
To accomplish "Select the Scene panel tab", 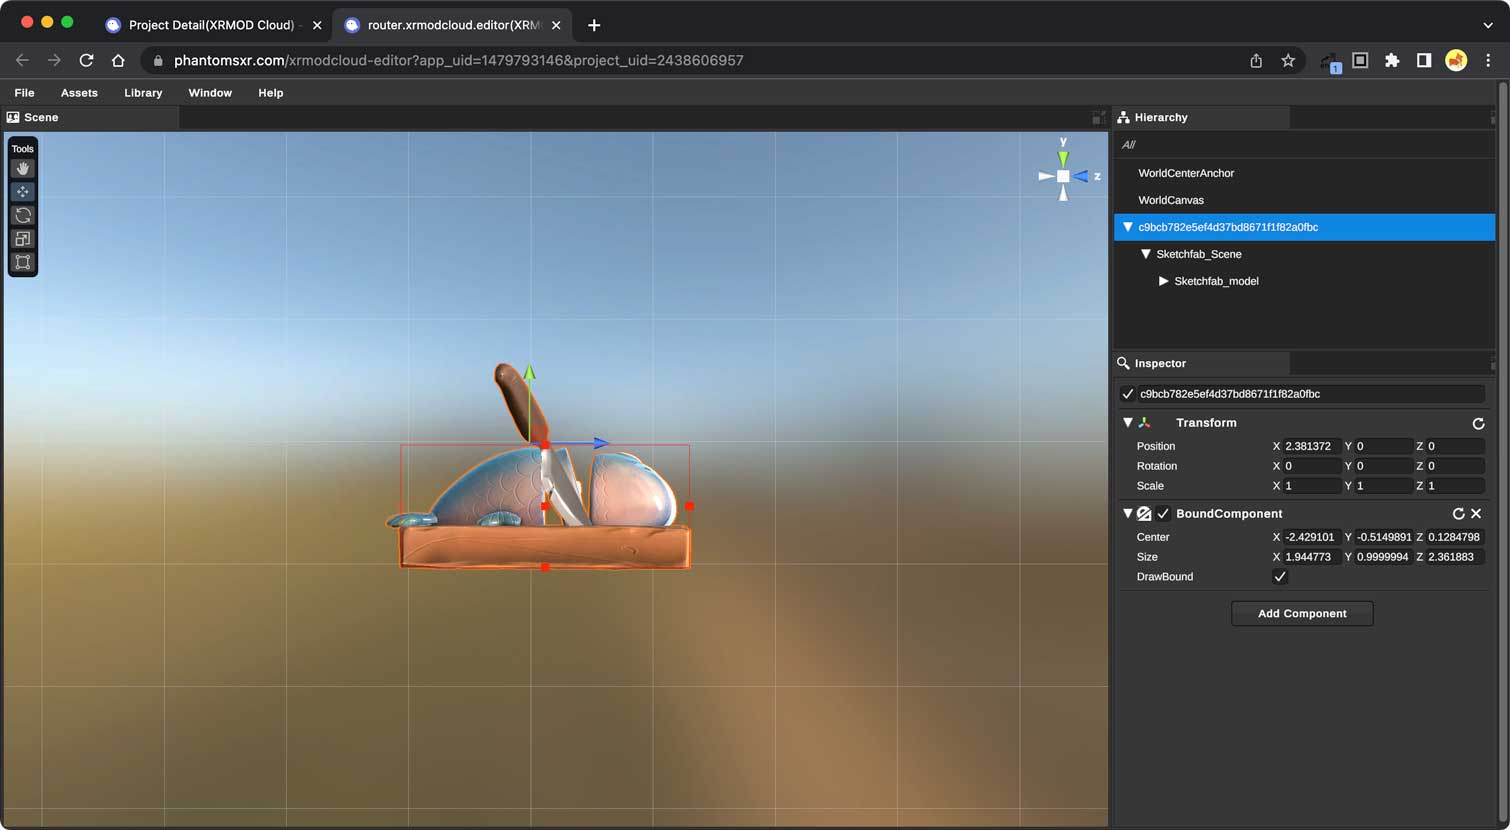I will click(x=92, y=117).
